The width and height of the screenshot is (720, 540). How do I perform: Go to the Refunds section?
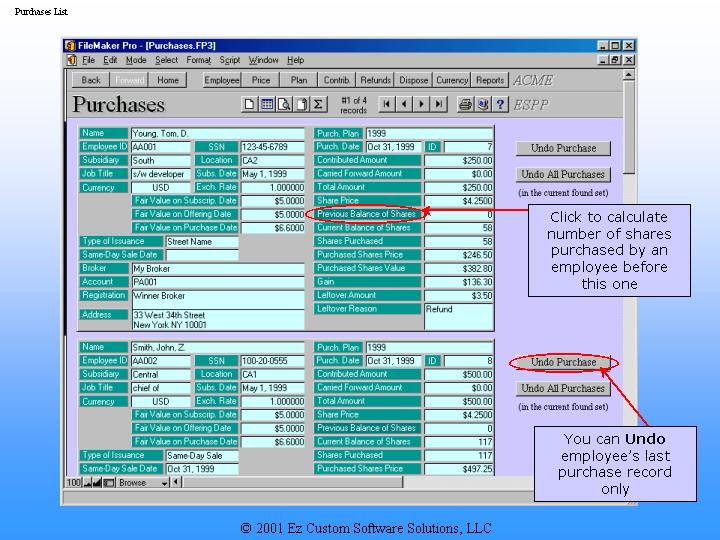click(375, 80)
